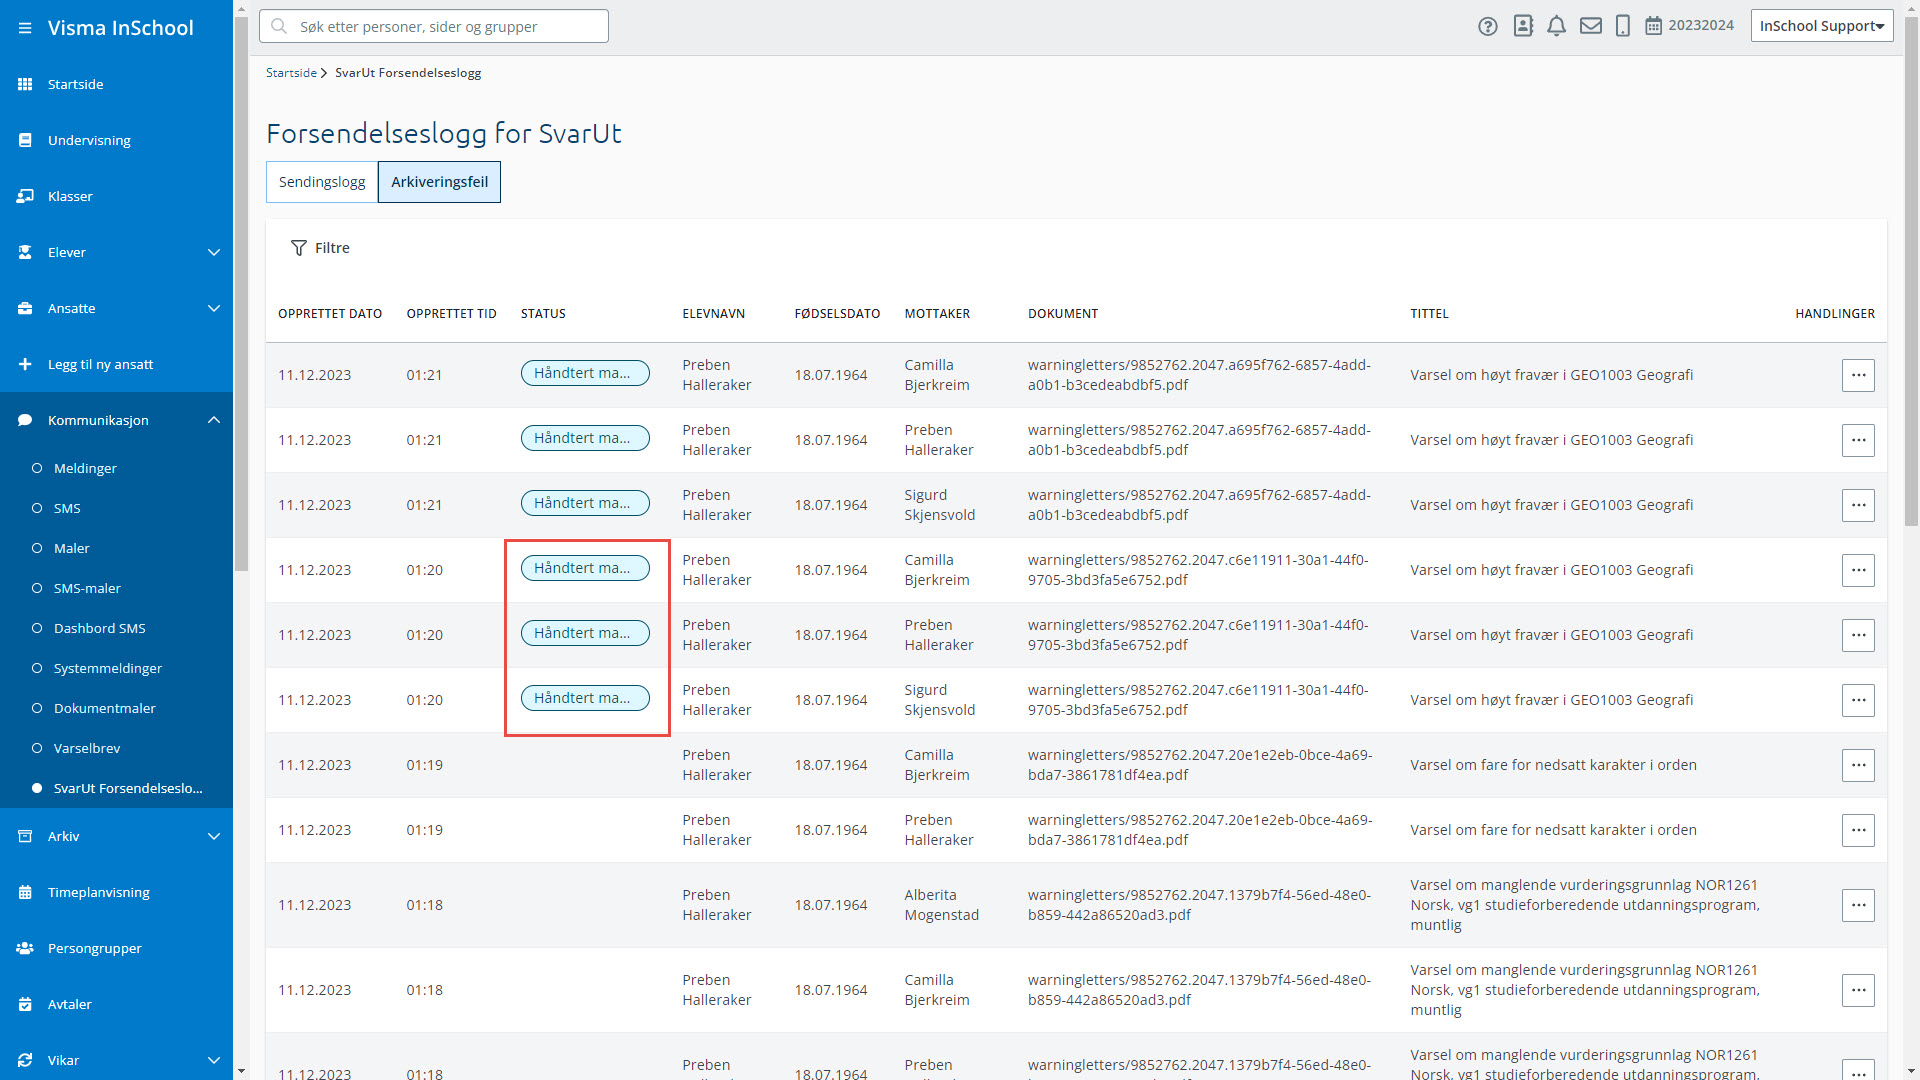
Task: Open Systemmeldinger in the sidebar
Action: pyautogui.click(x=107, y=668)
